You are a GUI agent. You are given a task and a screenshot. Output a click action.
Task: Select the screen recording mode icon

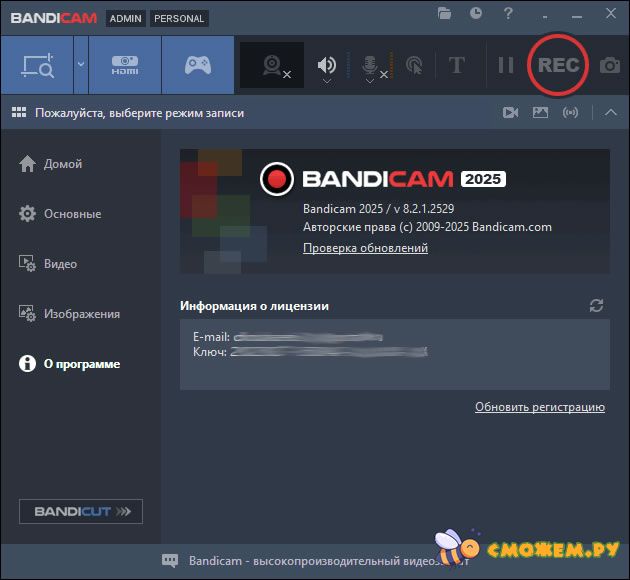tap(36, 65)
